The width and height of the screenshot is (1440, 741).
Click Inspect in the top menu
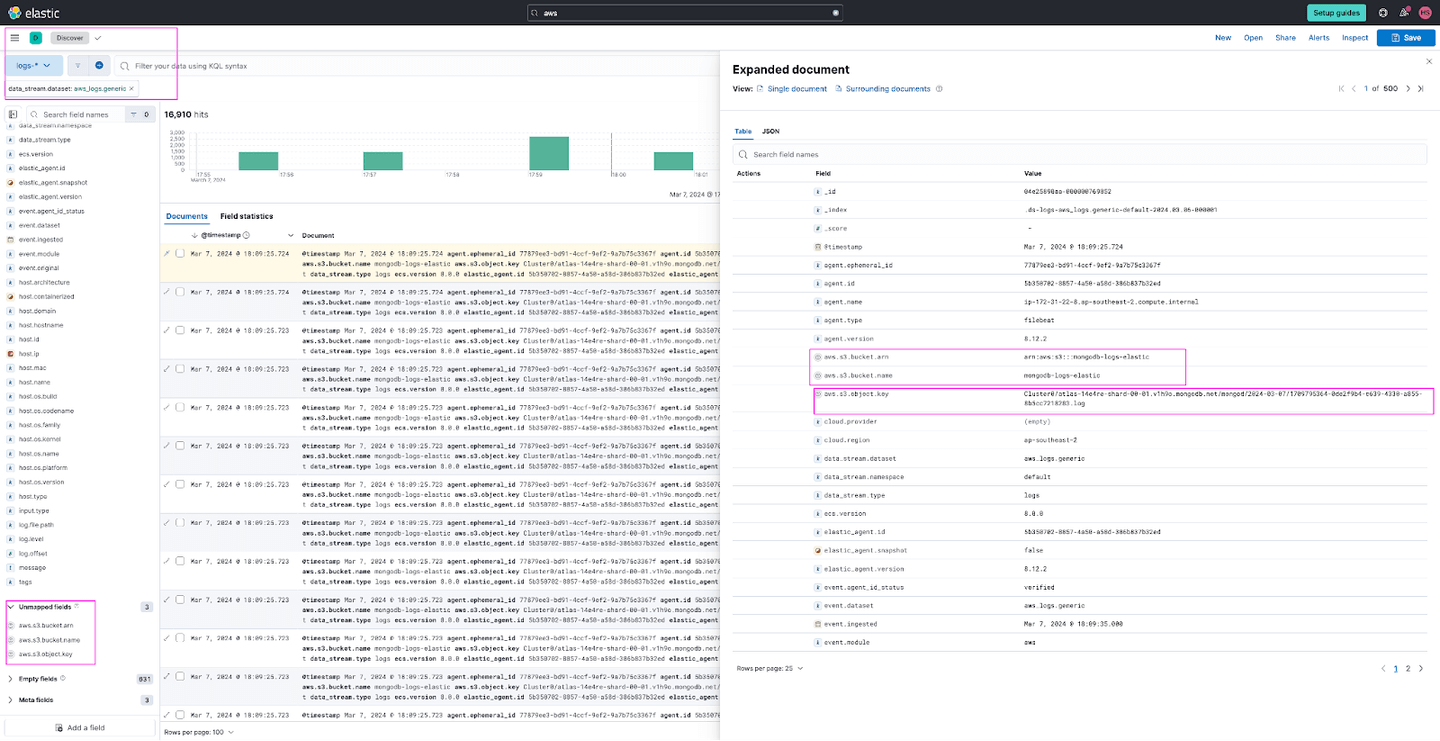click(x=1355, y=38)
